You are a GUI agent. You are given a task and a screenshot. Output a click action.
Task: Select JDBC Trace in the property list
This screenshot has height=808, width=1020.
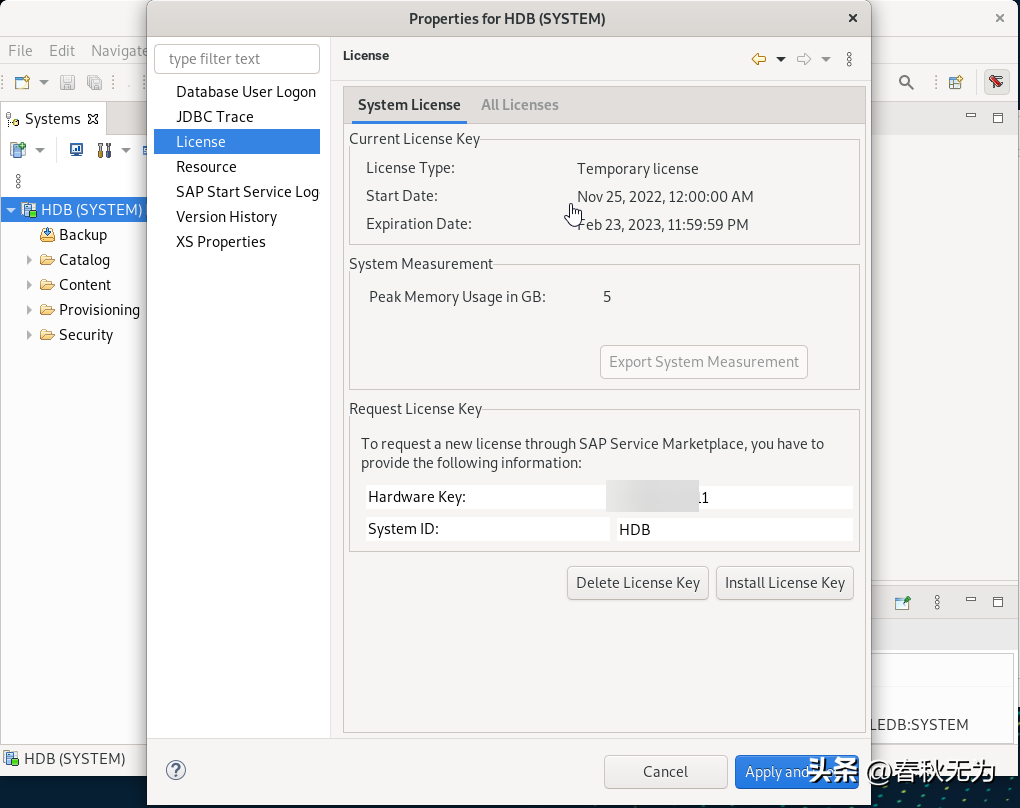(214, 117)
